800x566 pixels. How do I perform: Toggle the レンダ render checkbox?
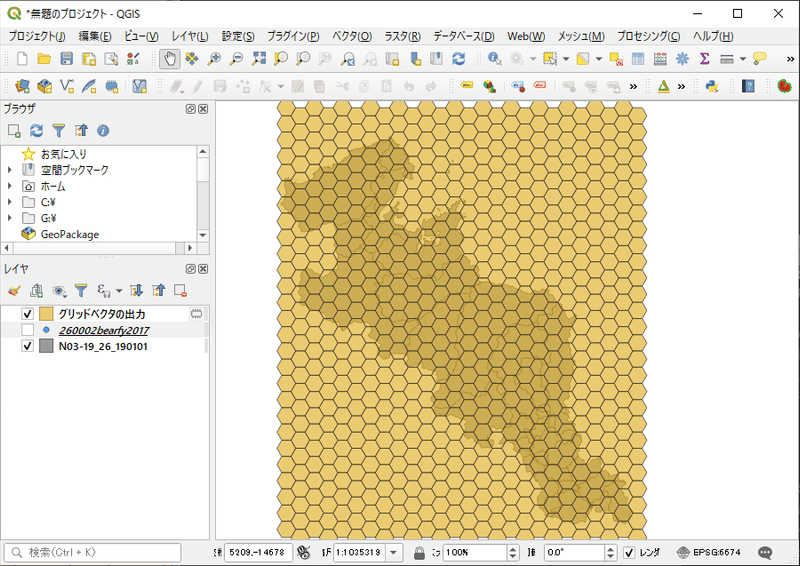(x=629, y=552)
